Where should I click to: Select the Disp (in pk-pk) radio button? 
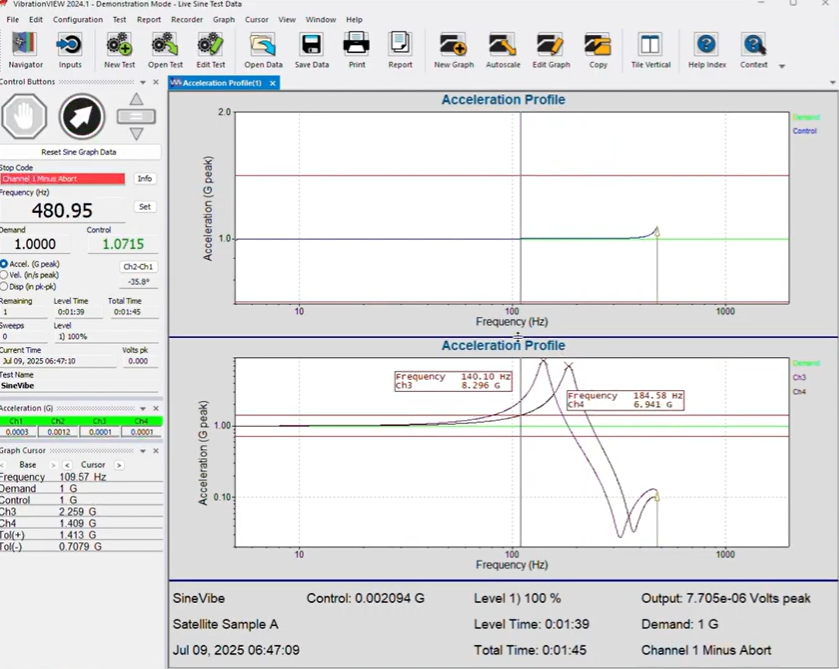4,286
